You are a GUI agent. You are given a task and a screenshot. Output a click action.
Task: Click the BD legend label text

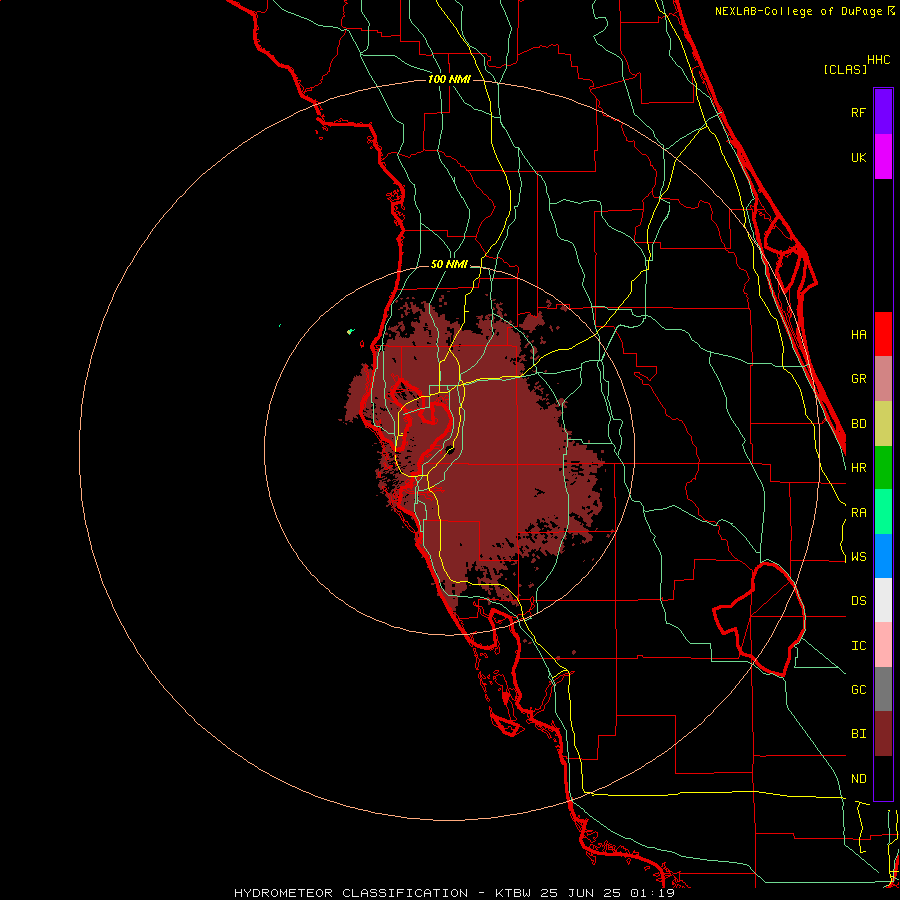pos(858,424)
